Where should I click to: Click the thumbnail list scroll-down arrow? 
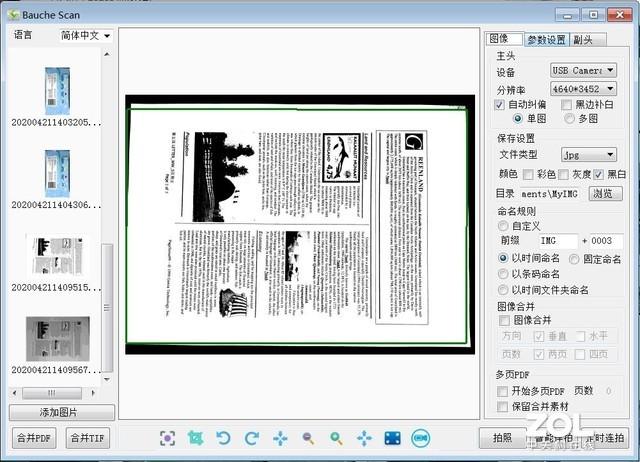pyautogui.click(x=107, y=379)
